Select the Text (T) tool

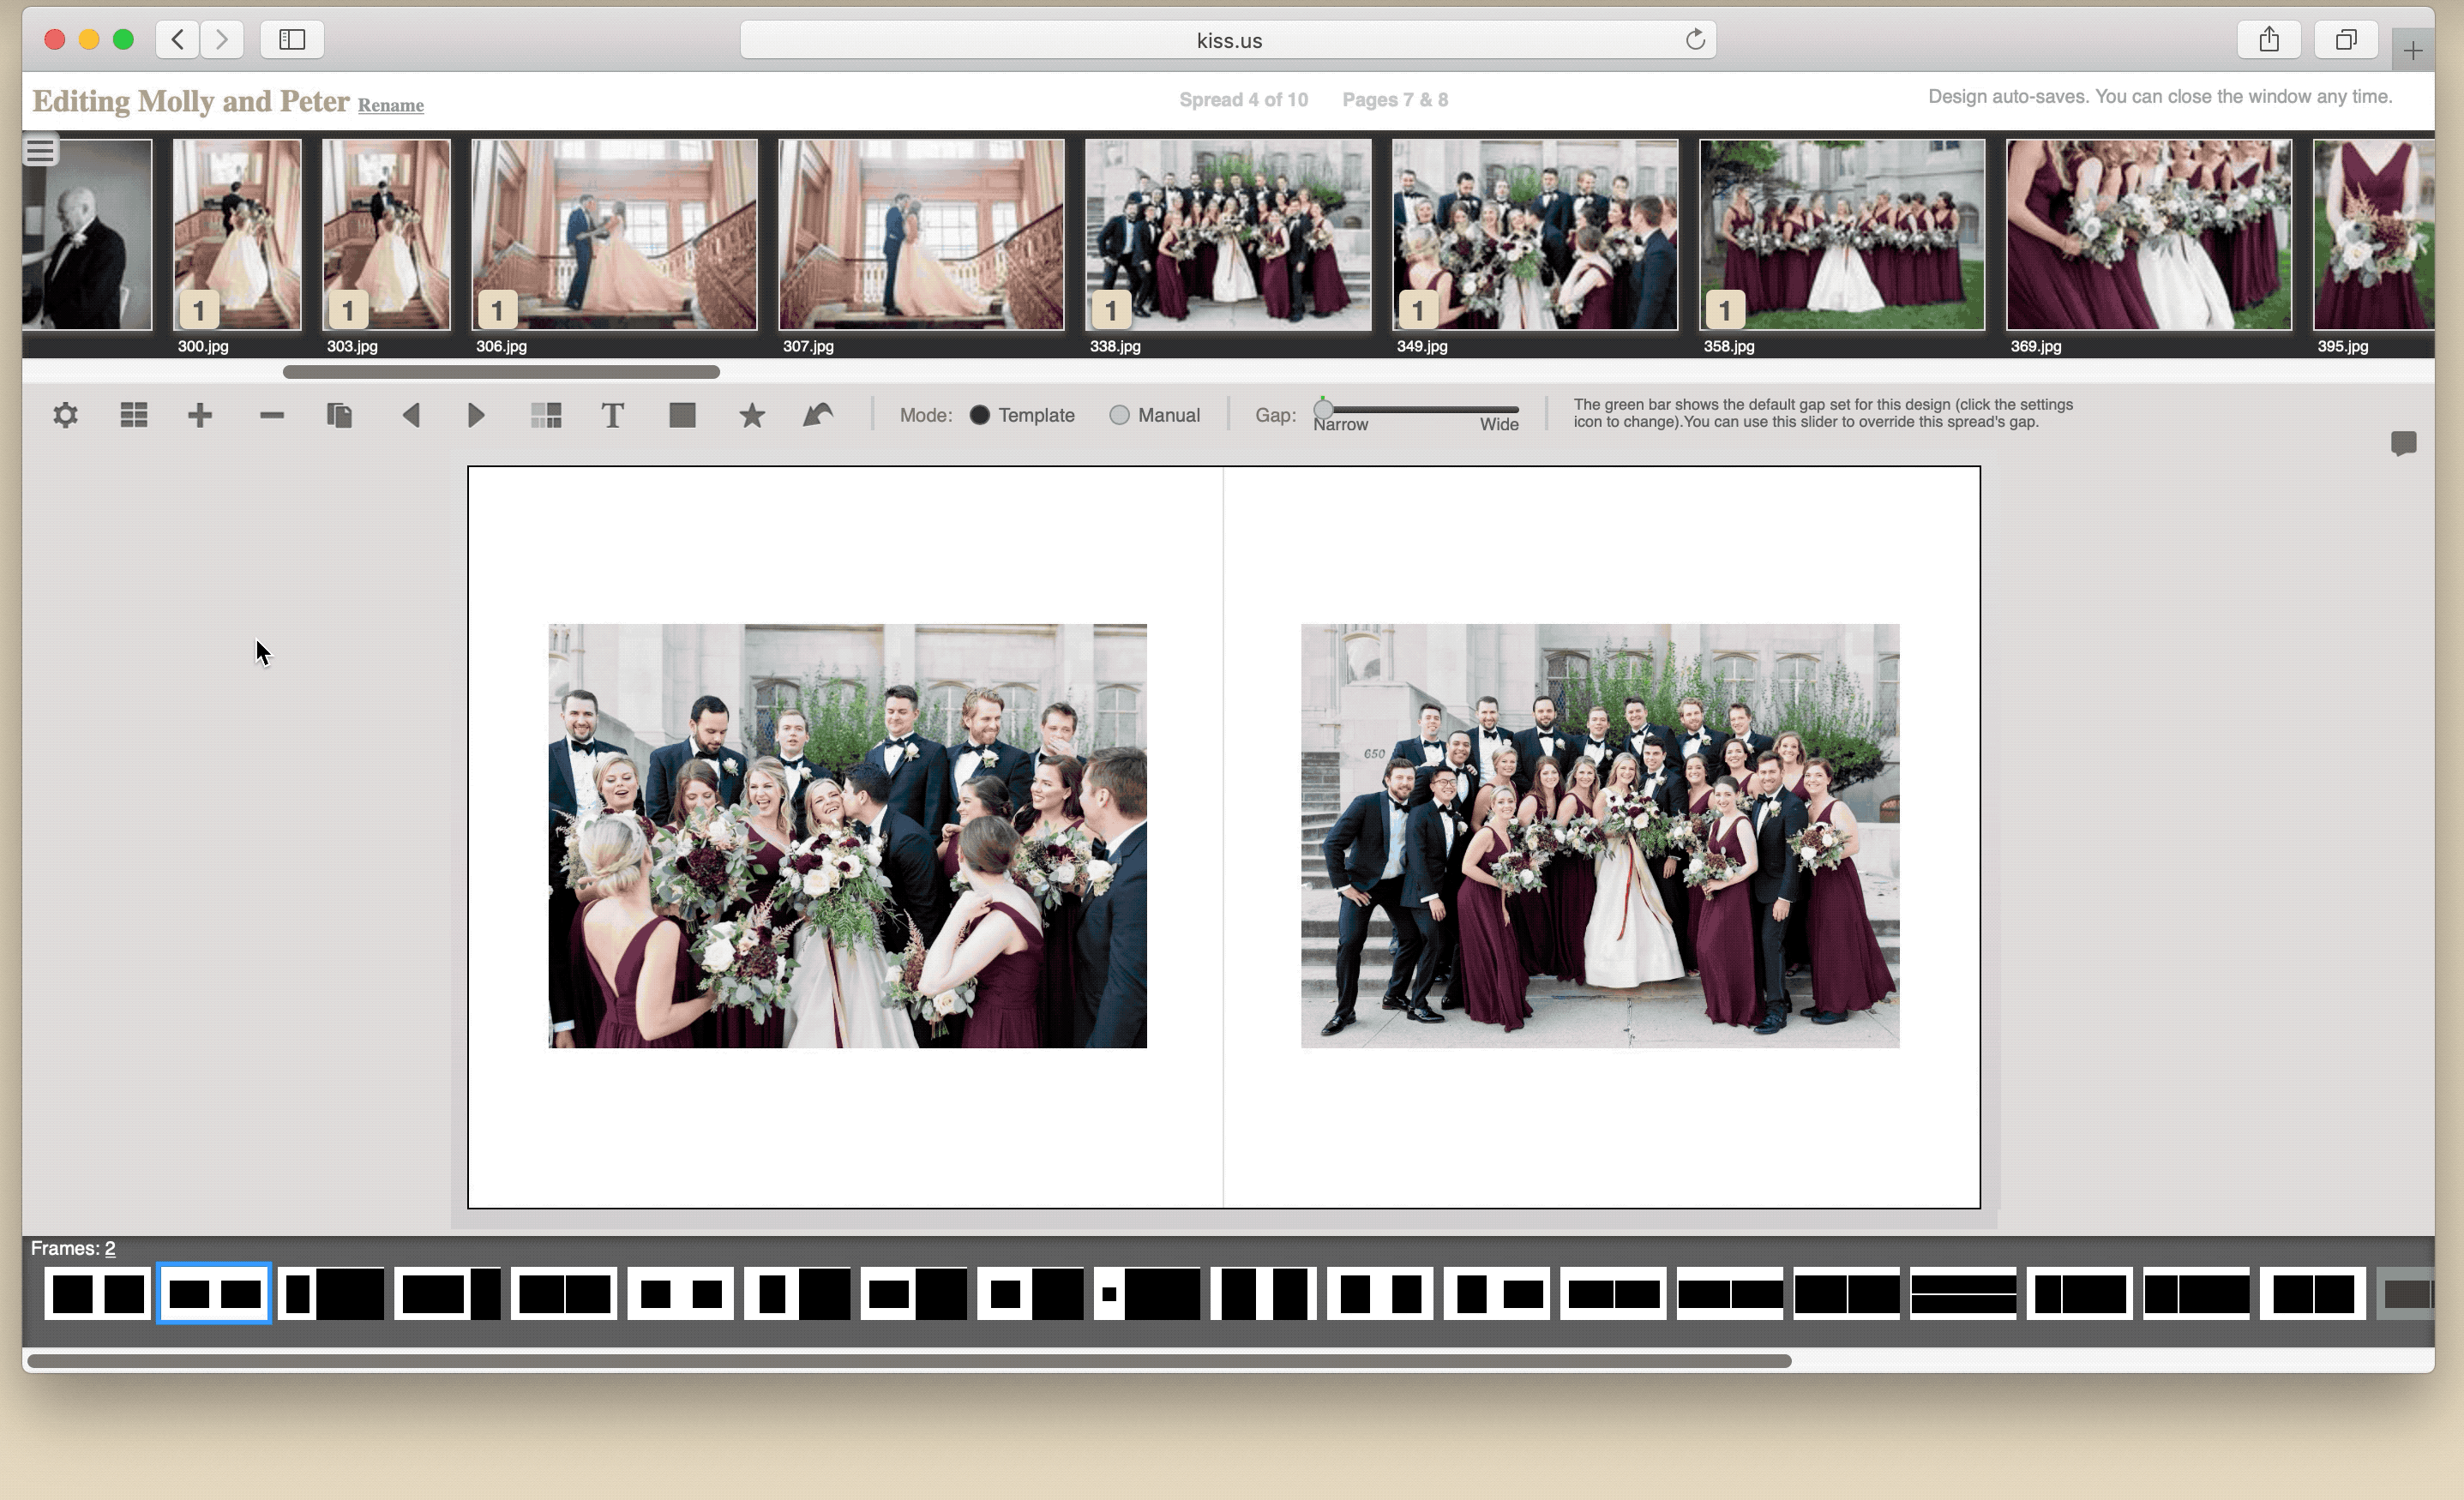pos(613,415)
